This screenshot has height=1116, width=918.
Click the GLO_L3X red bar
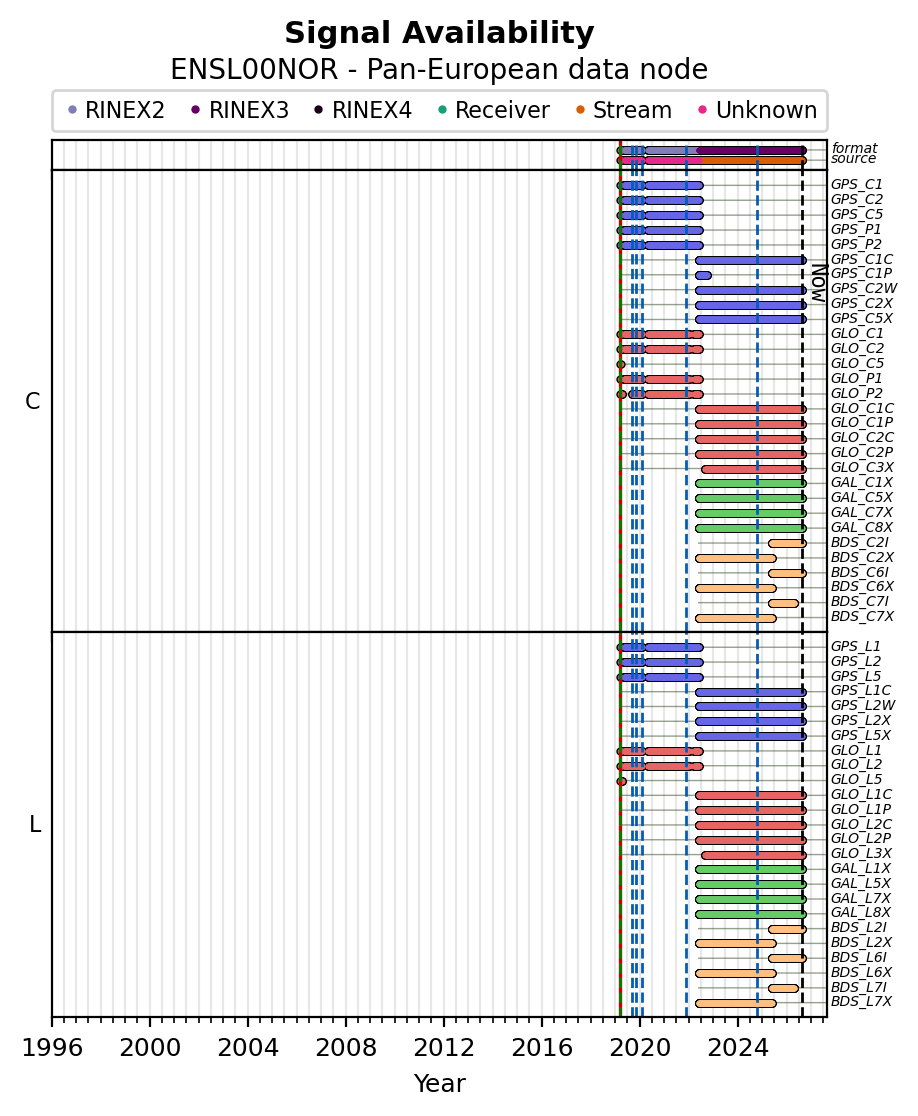[754, 855]
